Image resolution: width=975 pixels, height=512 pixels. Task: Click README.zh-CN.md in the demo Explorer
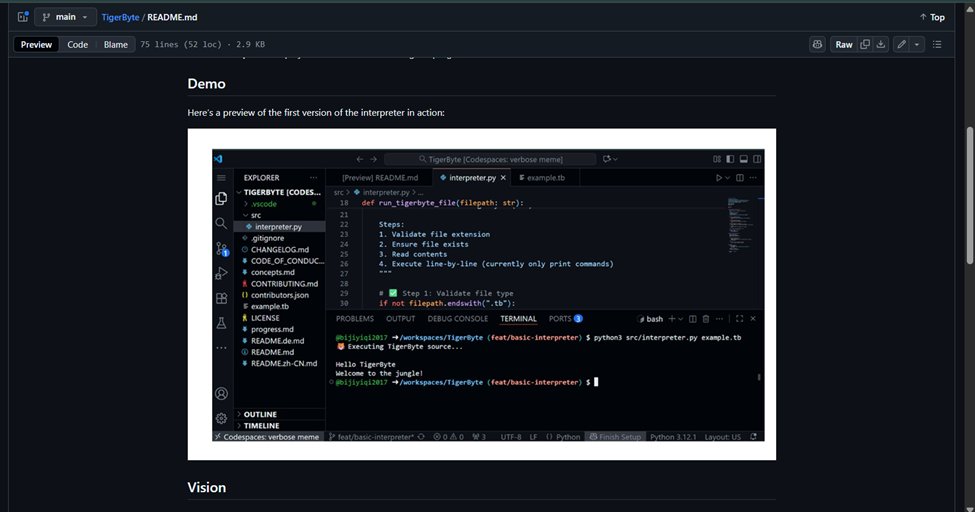279,363
